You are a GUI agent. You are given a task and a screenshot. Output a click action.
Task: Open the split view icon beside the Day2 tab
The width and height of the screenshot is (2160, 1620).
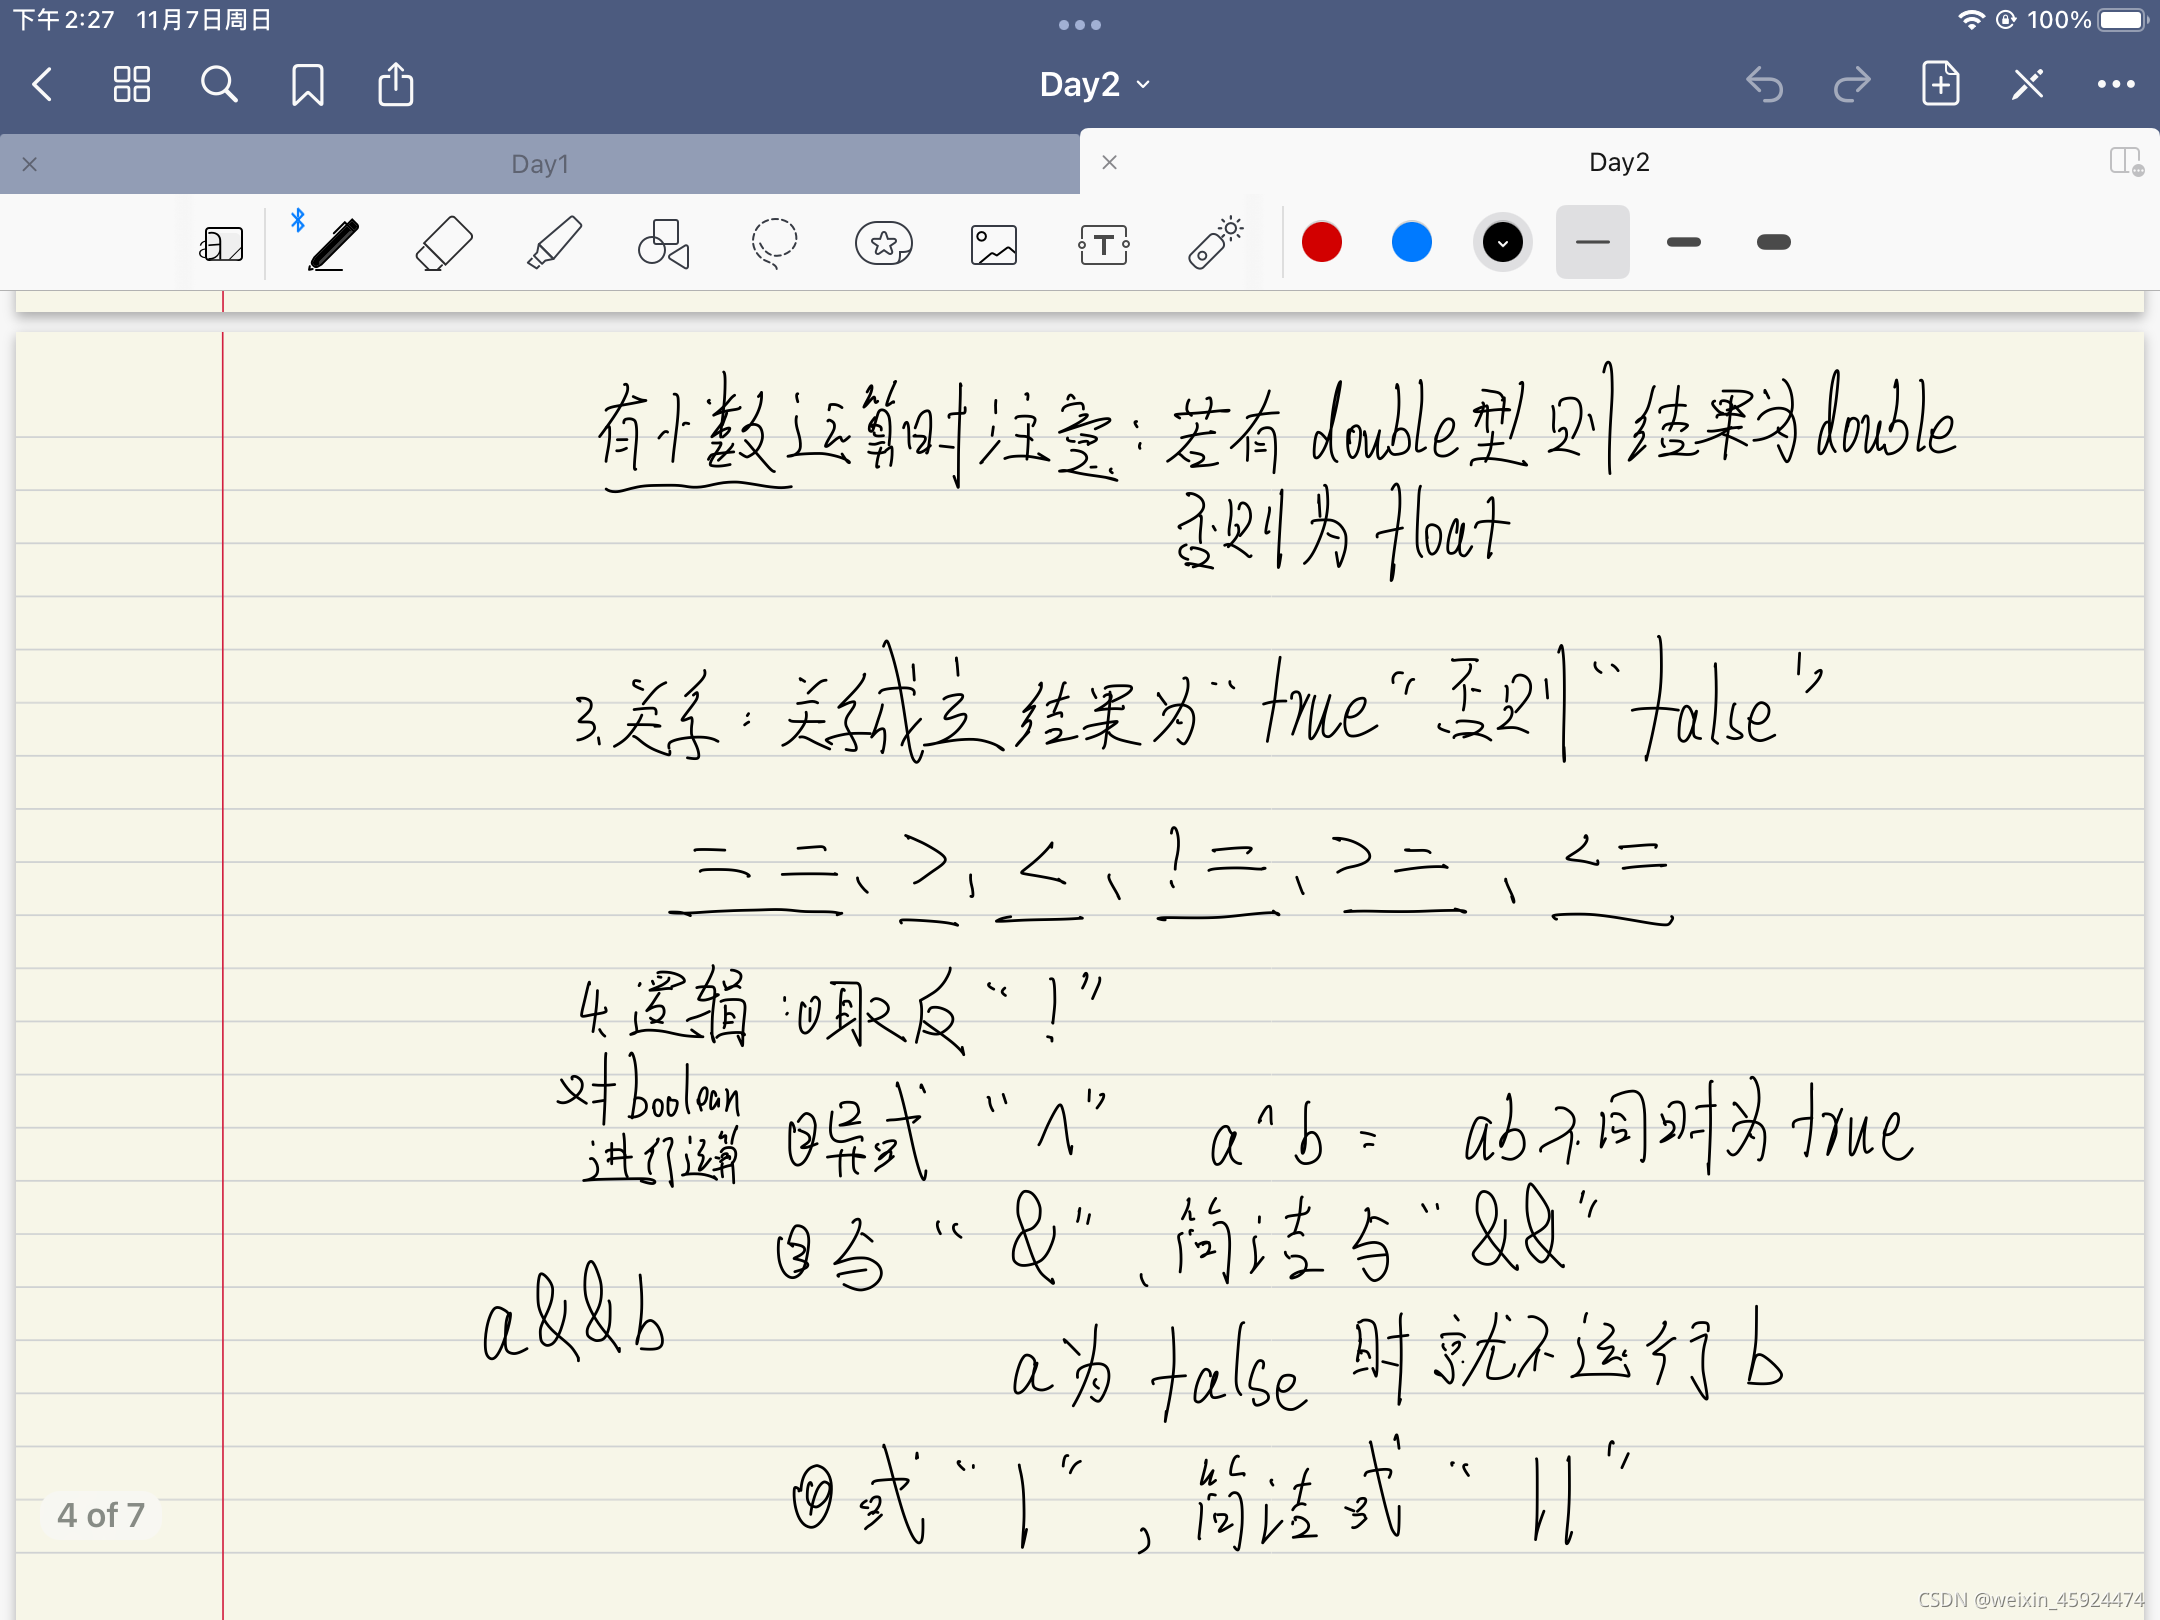pyautogui.click(x=2127, y=162)
